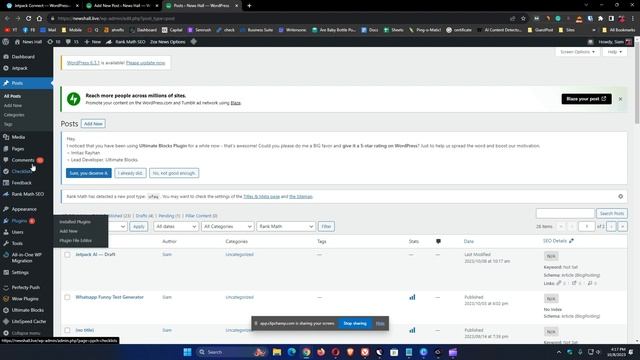640x360 pixels.
Task: View stats for Whatsapp Funny Text Generator
Action: [412, 297]
